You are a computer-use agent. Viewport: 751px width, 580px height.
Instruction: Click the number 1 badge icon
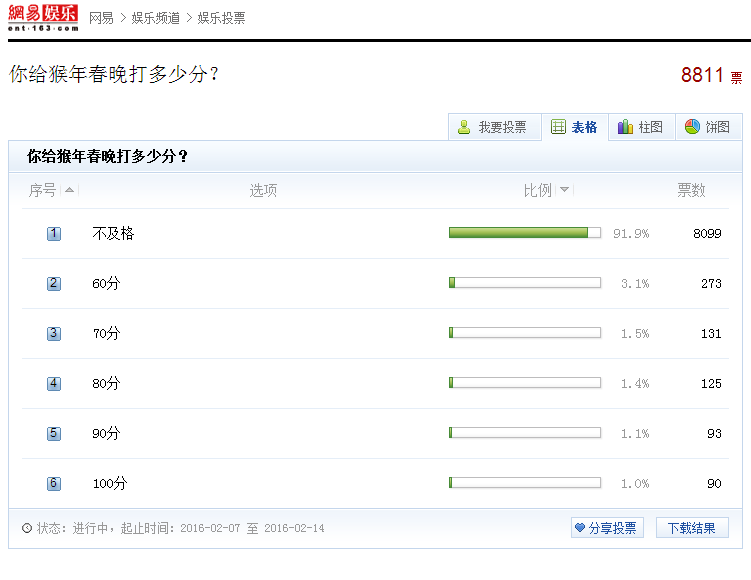point(54,233)
